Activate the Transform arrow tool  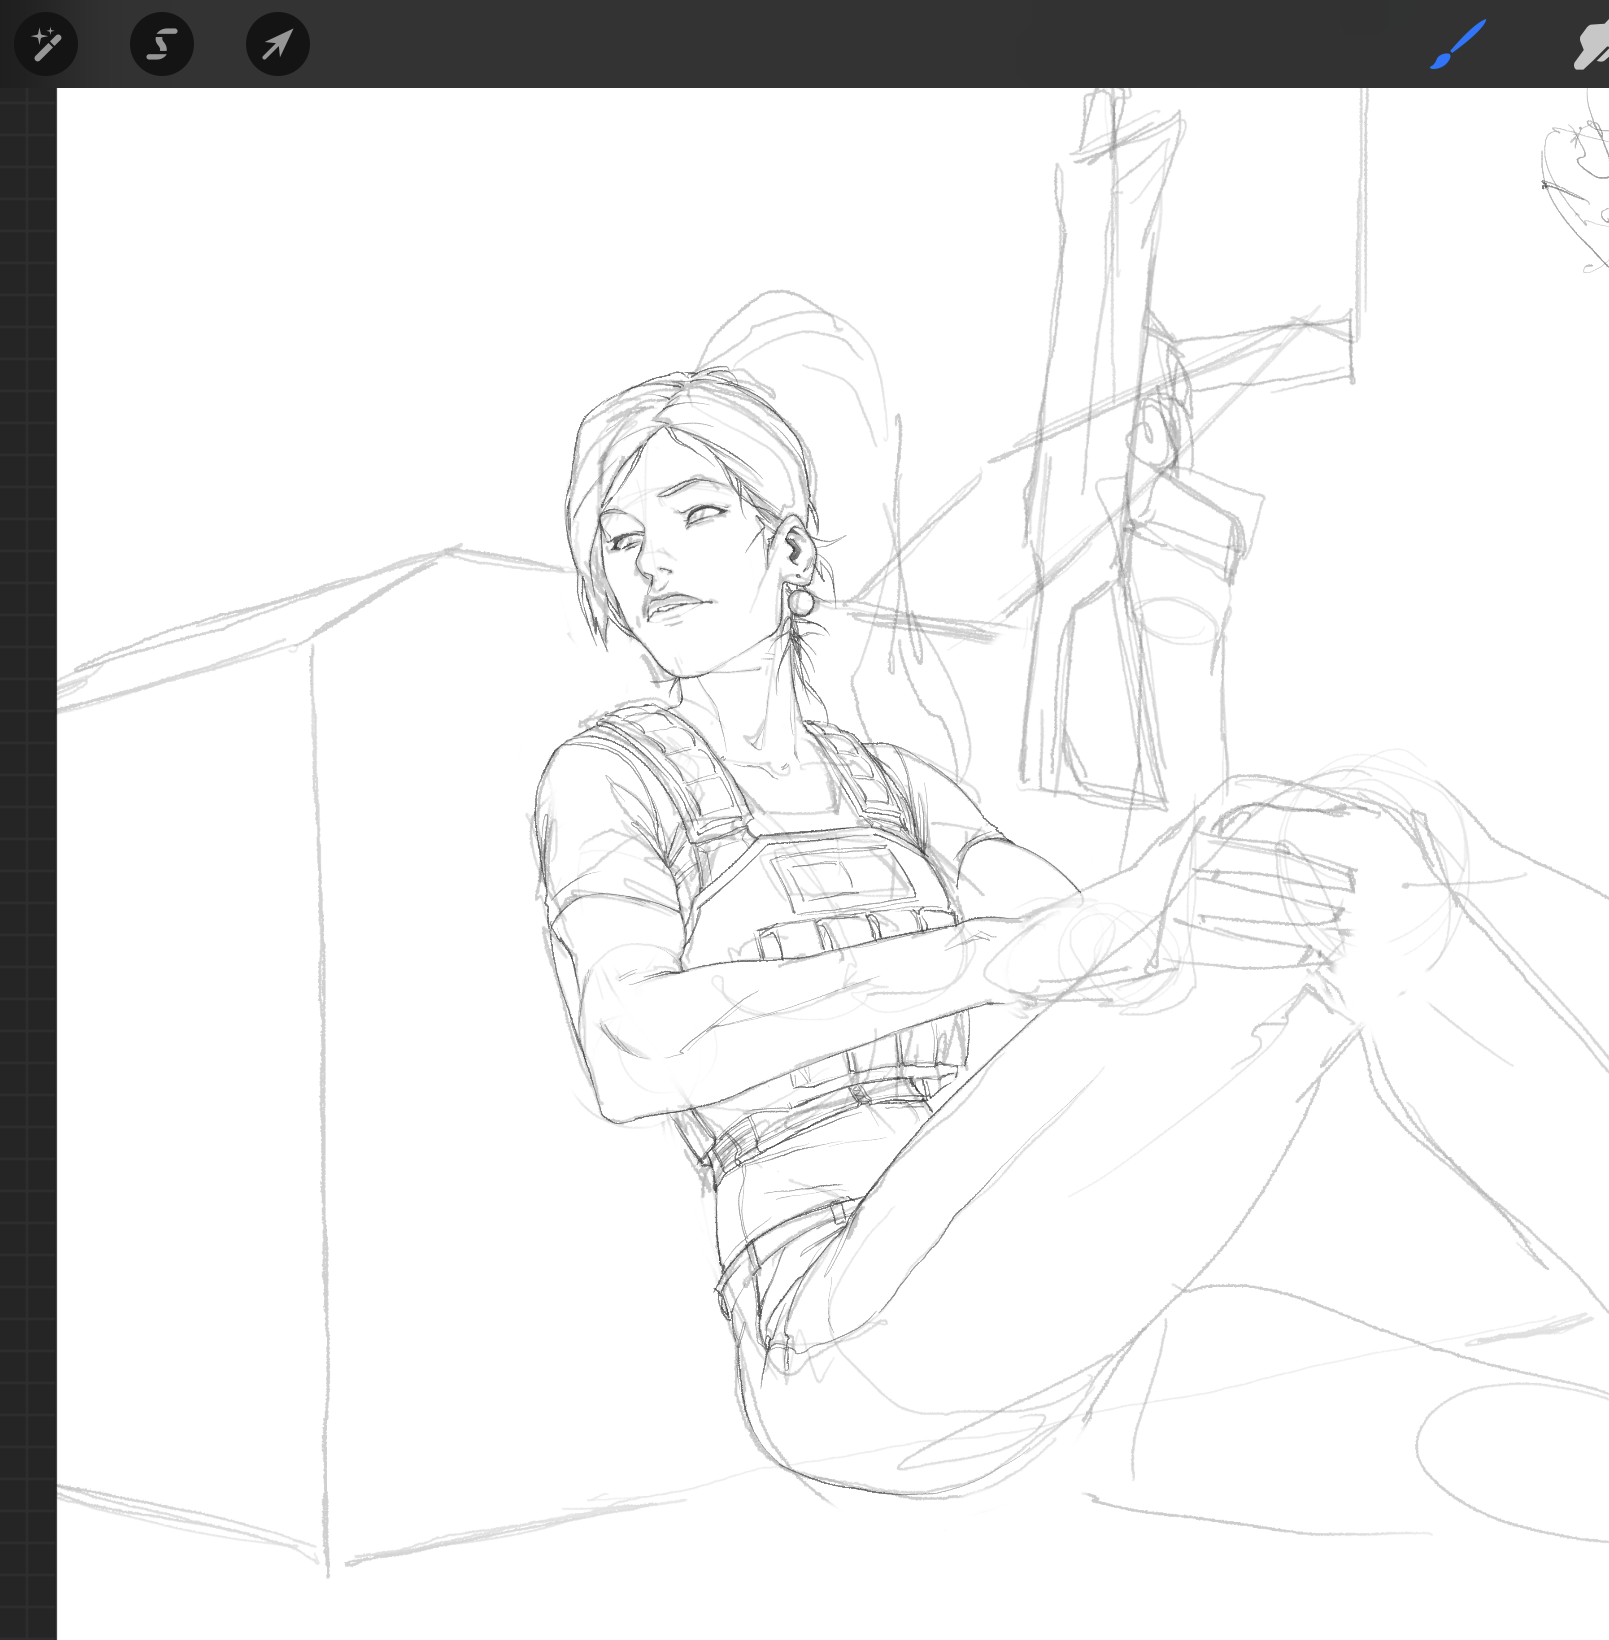[277, 44]
